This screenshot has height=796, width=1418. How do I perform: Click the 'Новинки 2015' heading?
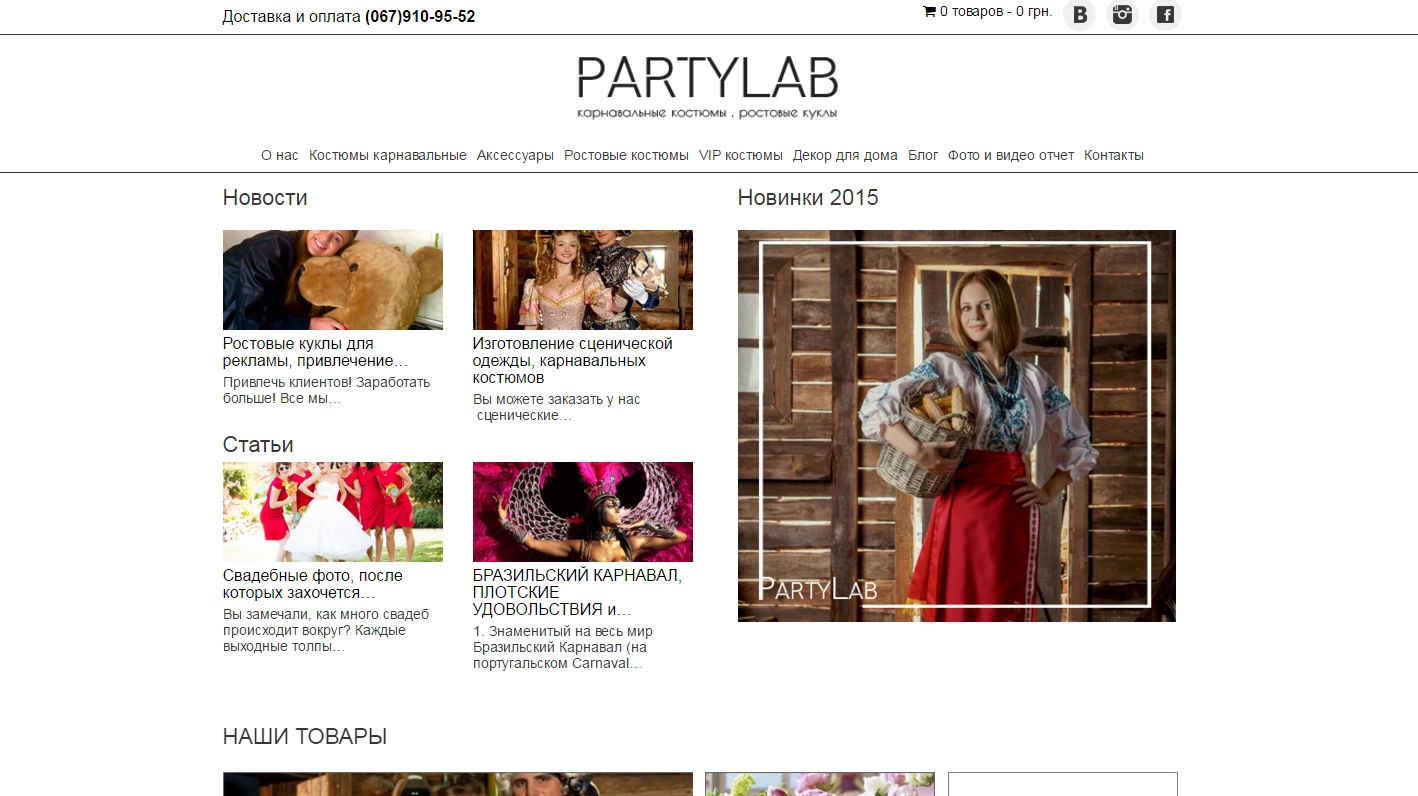(x=808, y=198)
